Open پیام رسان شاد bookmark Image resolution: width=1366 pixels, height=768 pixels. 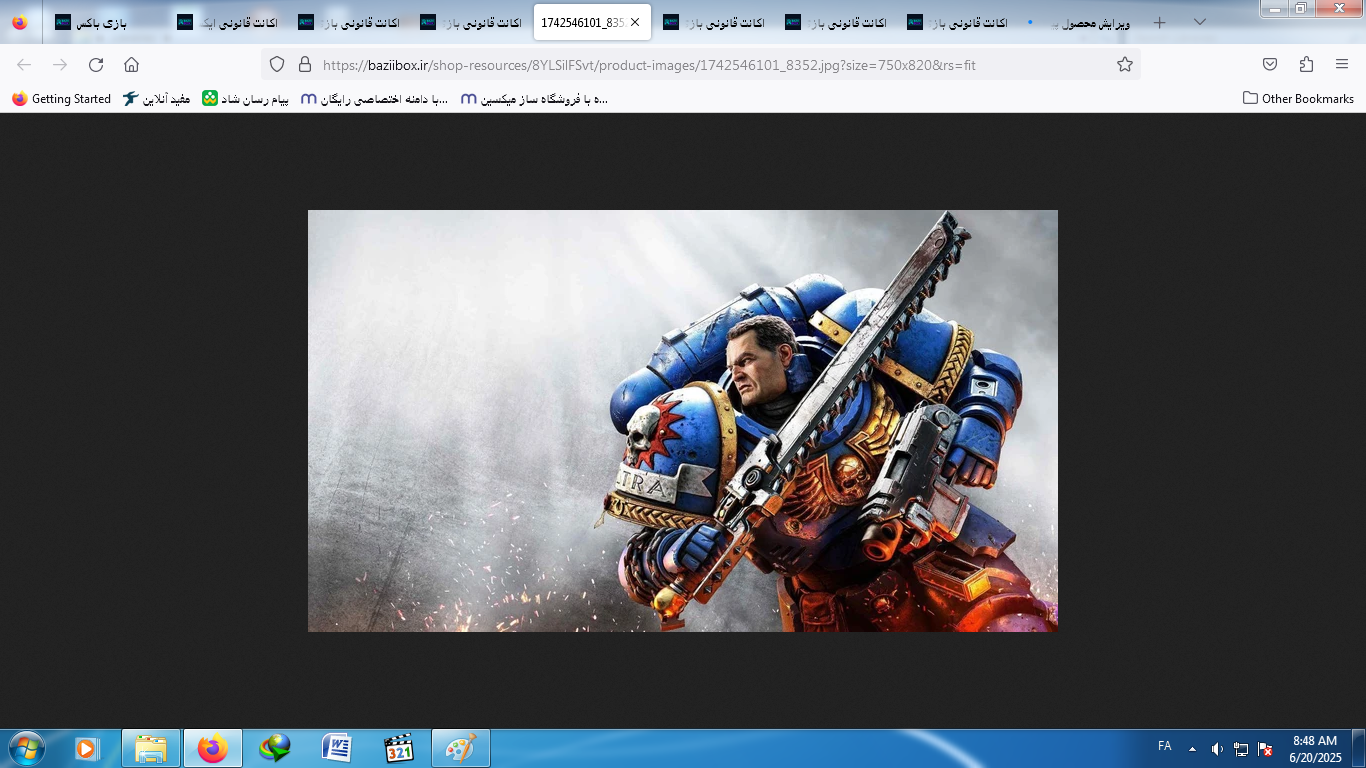click(x=245, y=99)
